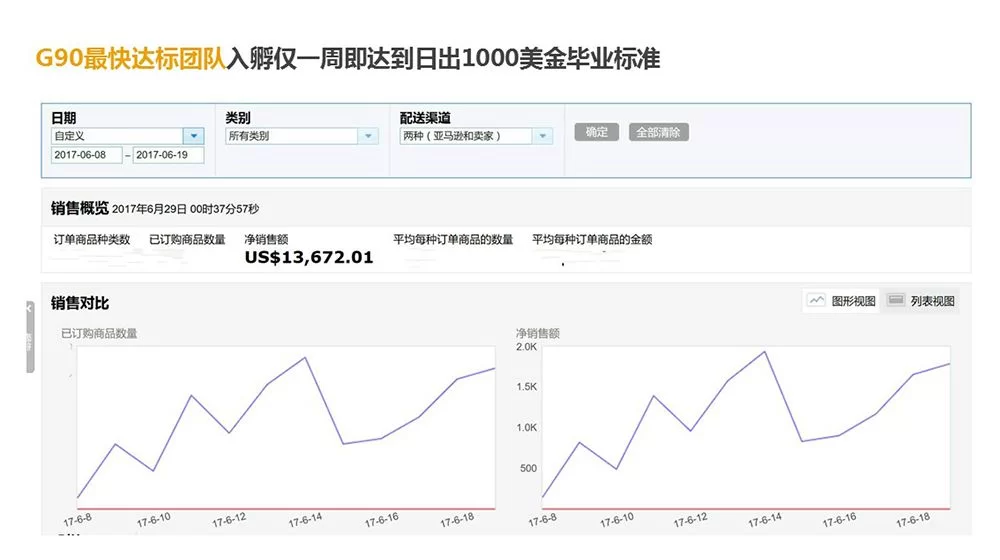
Task: Click the 销售概览 section heading
Action: point(80,209)
